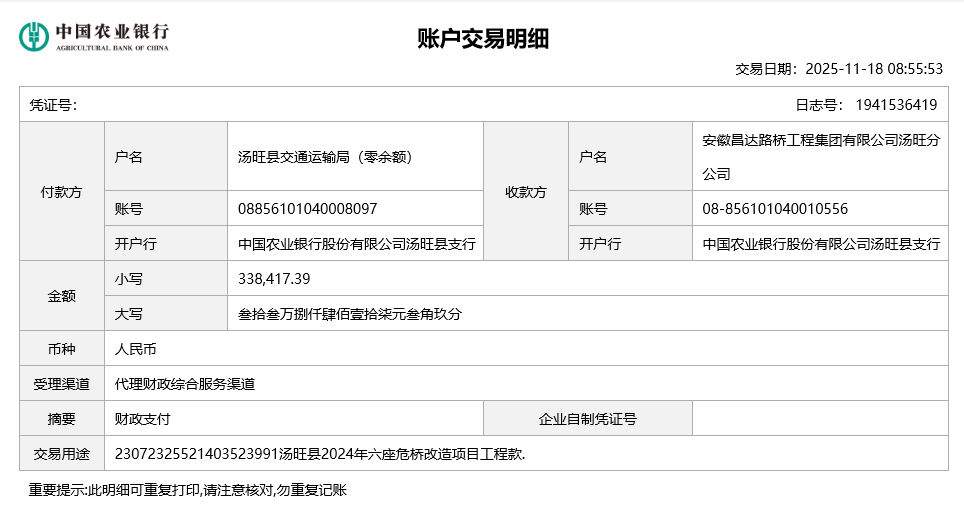Select the 交易用途 bridge project description text
This screenshot has width=964, height=517.
(x=320, y=454)
